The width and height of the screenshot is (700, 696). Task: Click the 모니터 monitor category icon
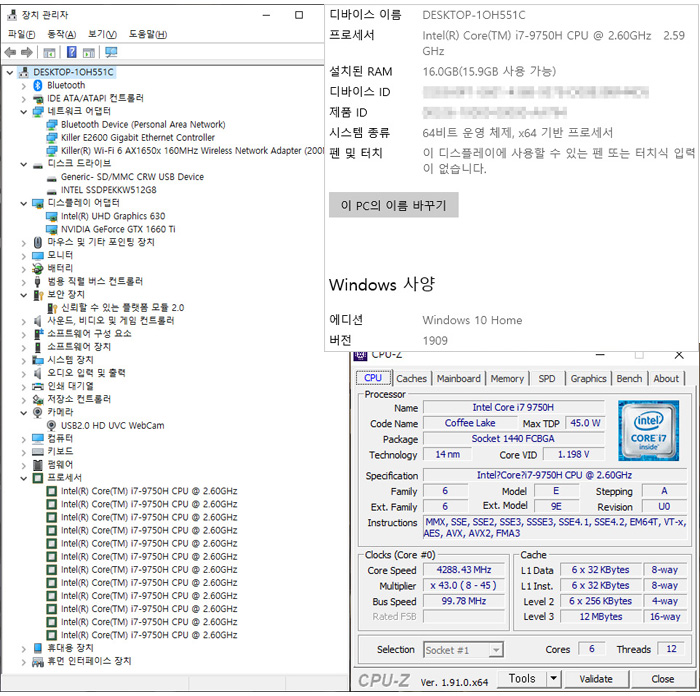tap(38, 255)
